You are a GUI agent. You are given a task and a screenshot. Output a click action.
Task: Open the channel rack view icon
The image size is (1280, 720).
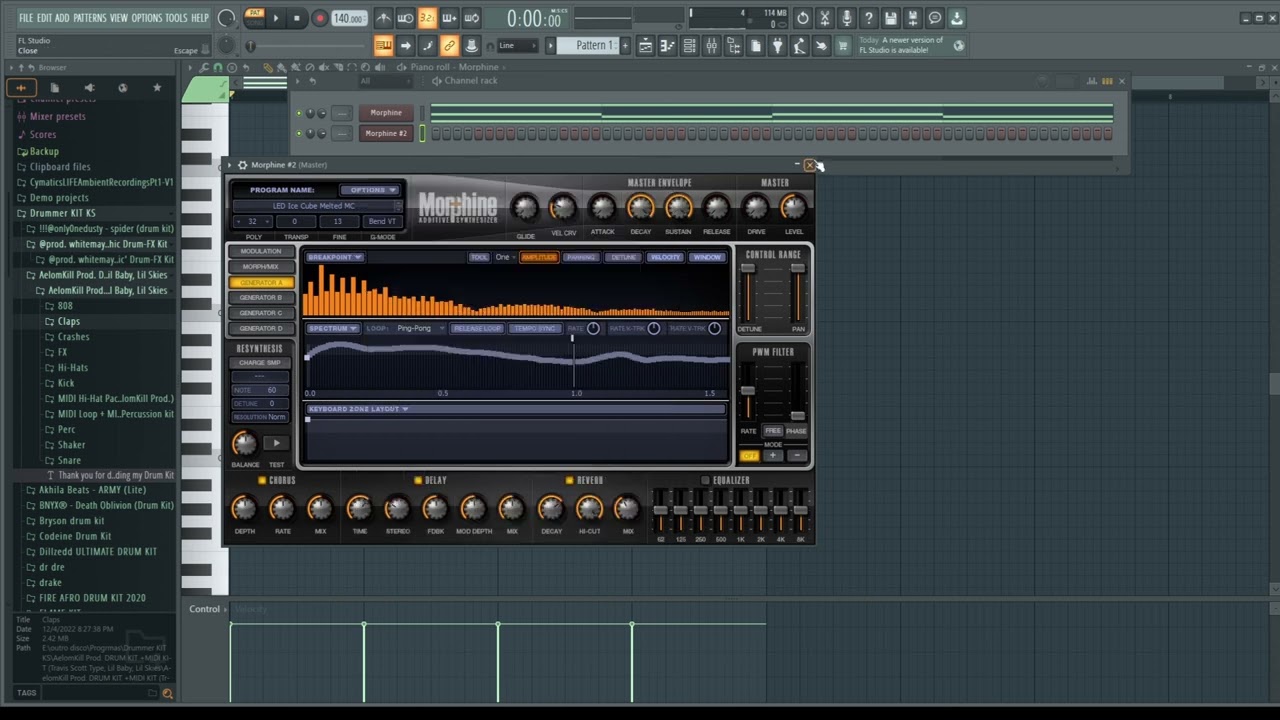[x=690, y=46]
